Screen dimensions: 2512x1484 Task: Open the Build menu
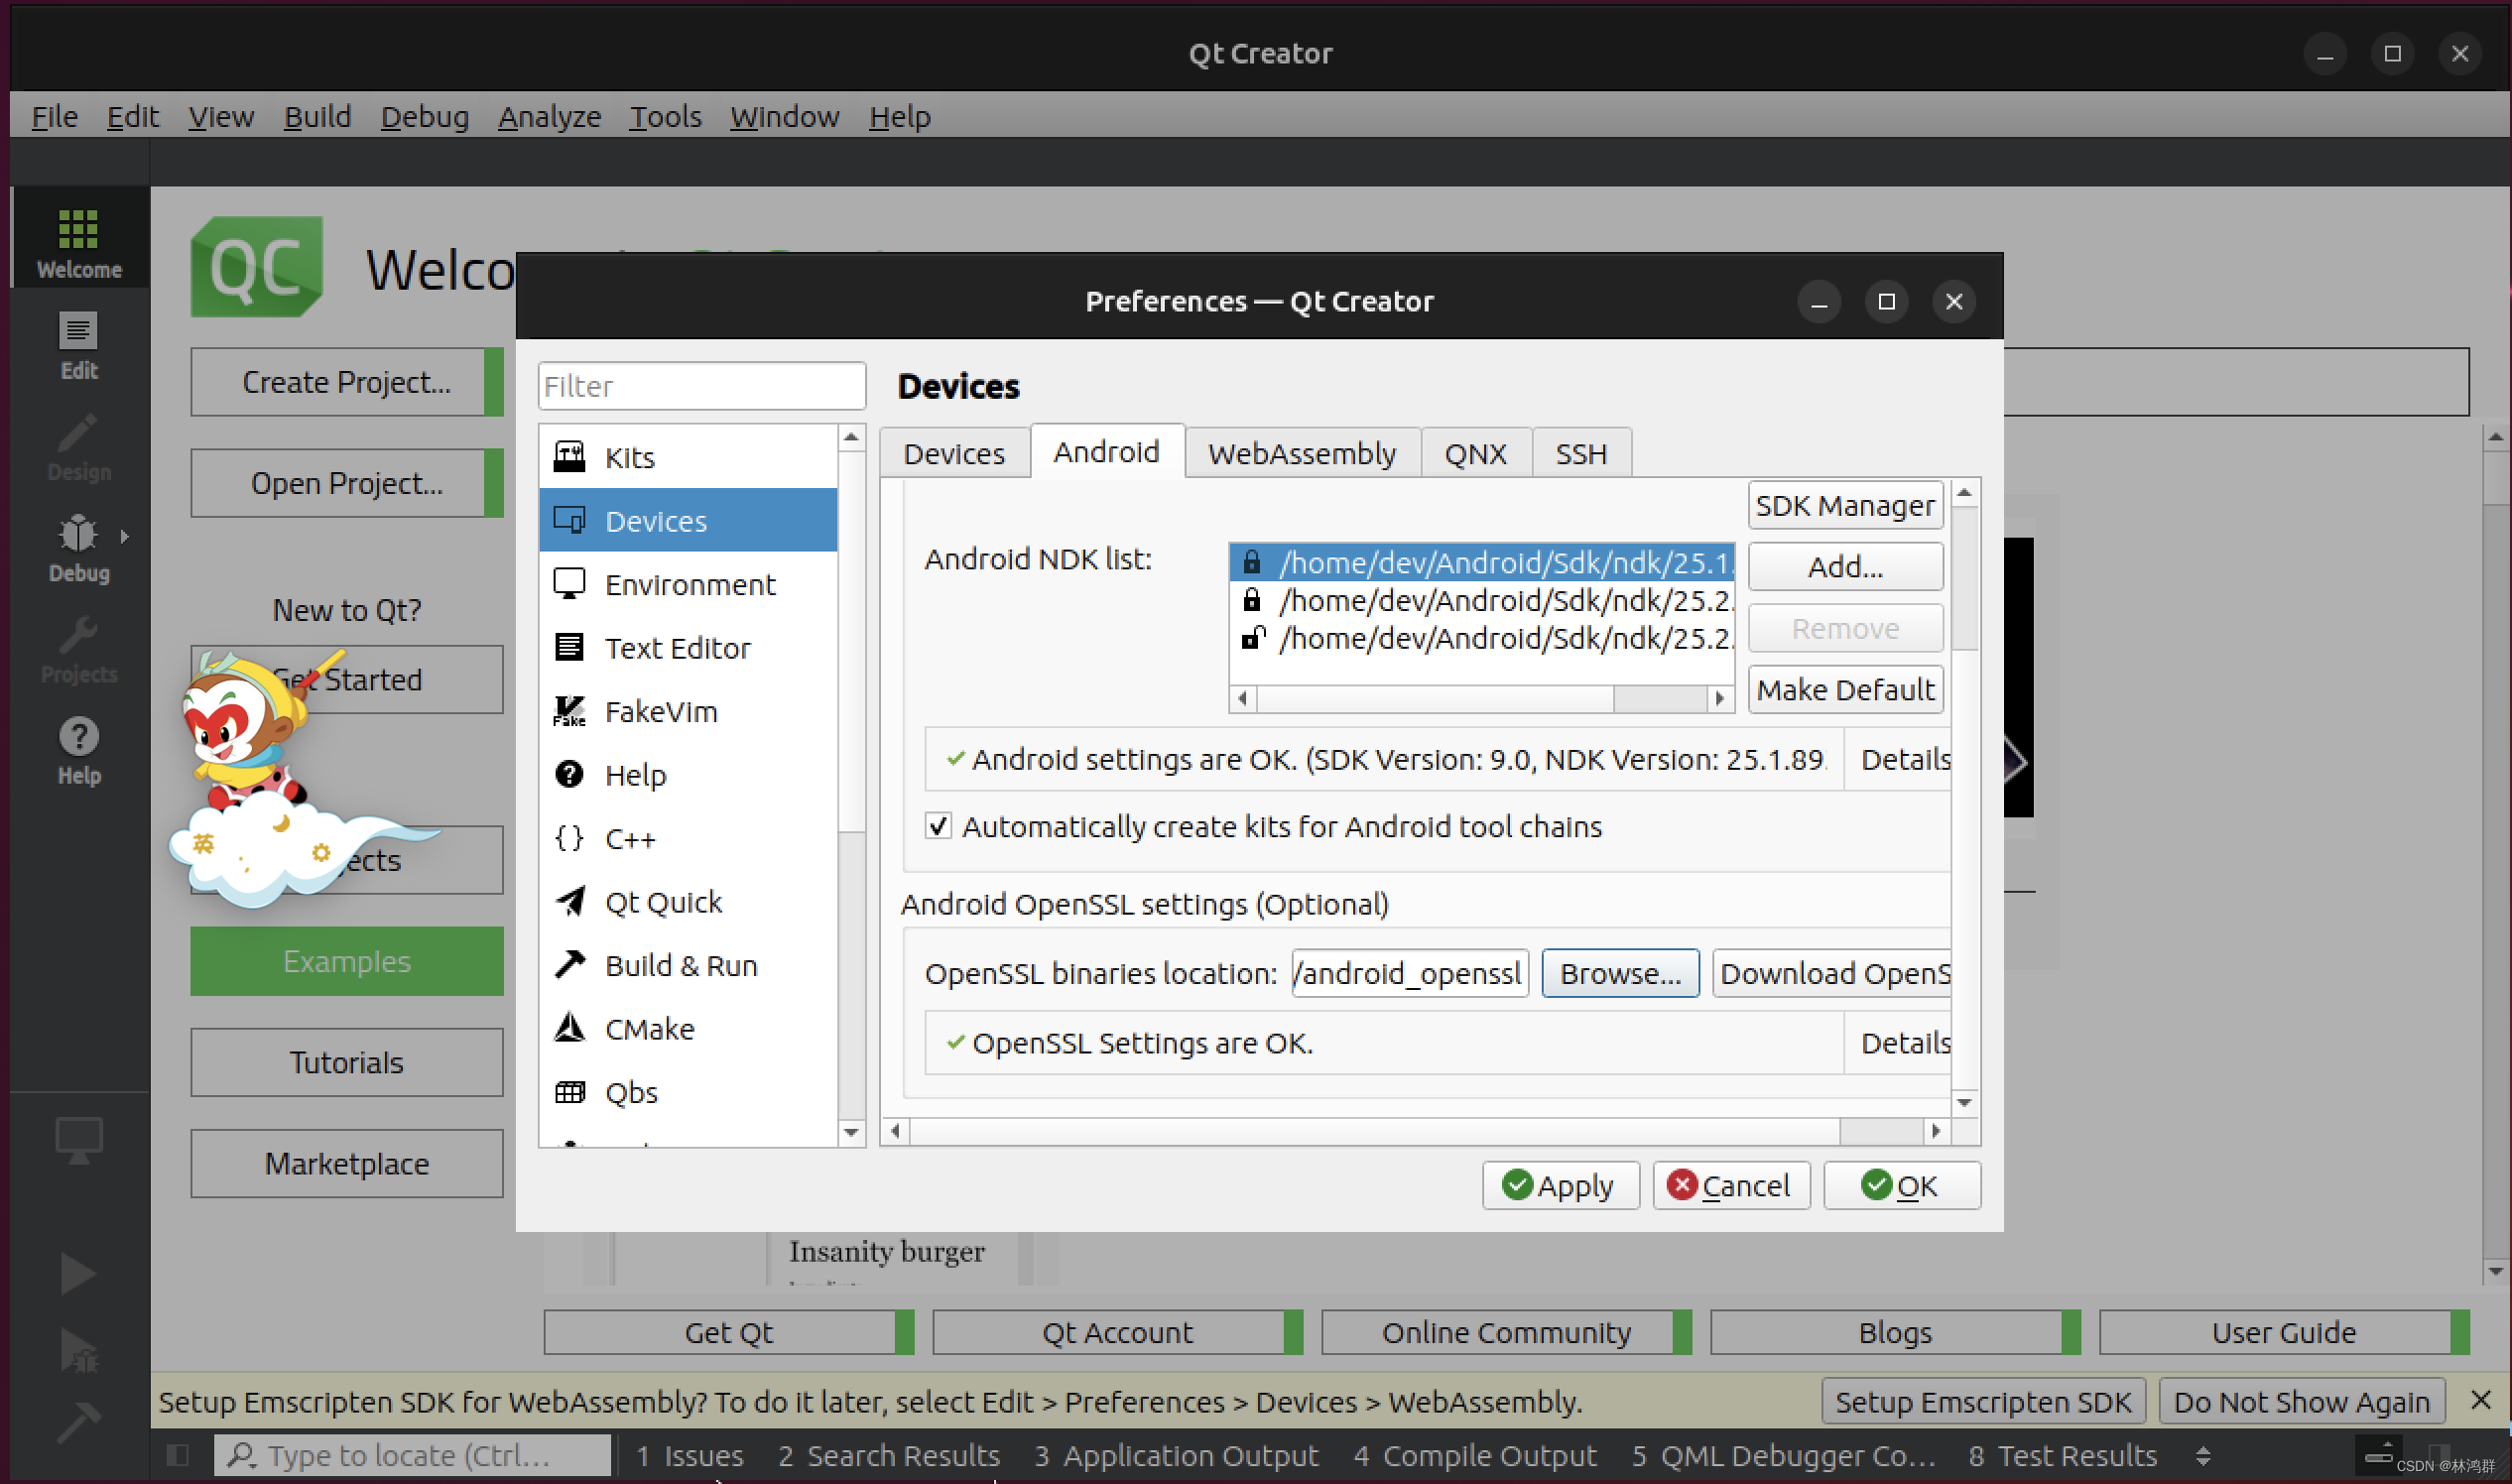tap(317, 117)
